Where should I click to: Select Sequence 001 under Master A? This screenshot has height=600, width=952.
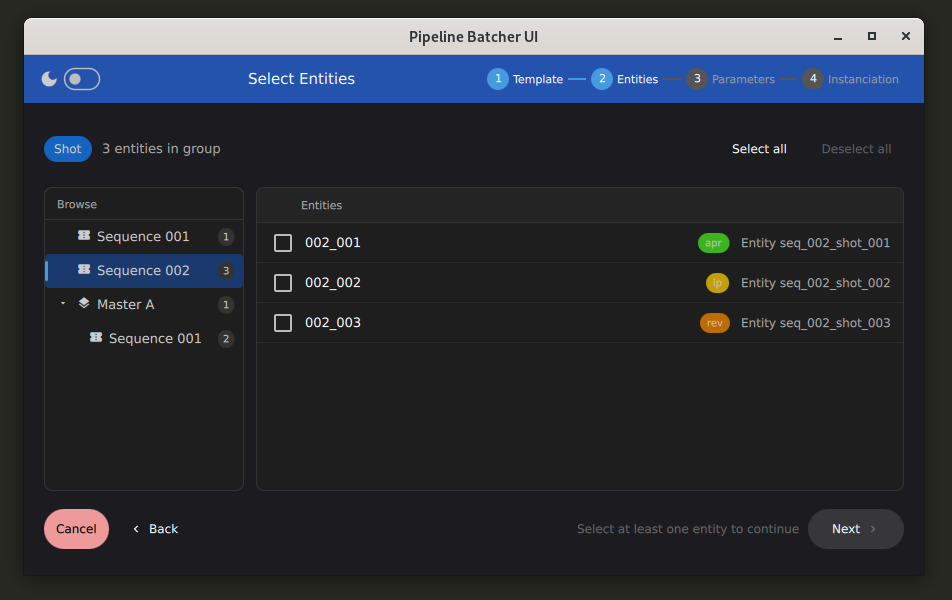[144, 338]
